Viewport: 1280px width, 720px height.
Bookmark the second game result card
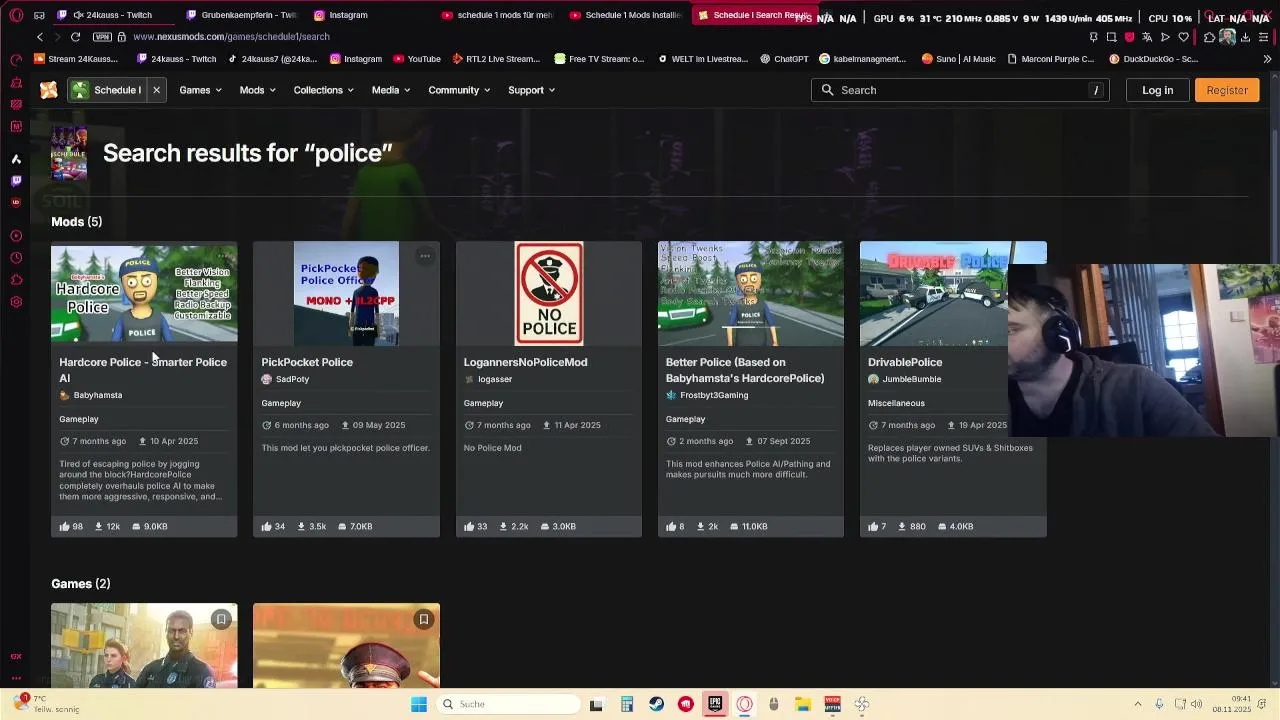(423, 619)
